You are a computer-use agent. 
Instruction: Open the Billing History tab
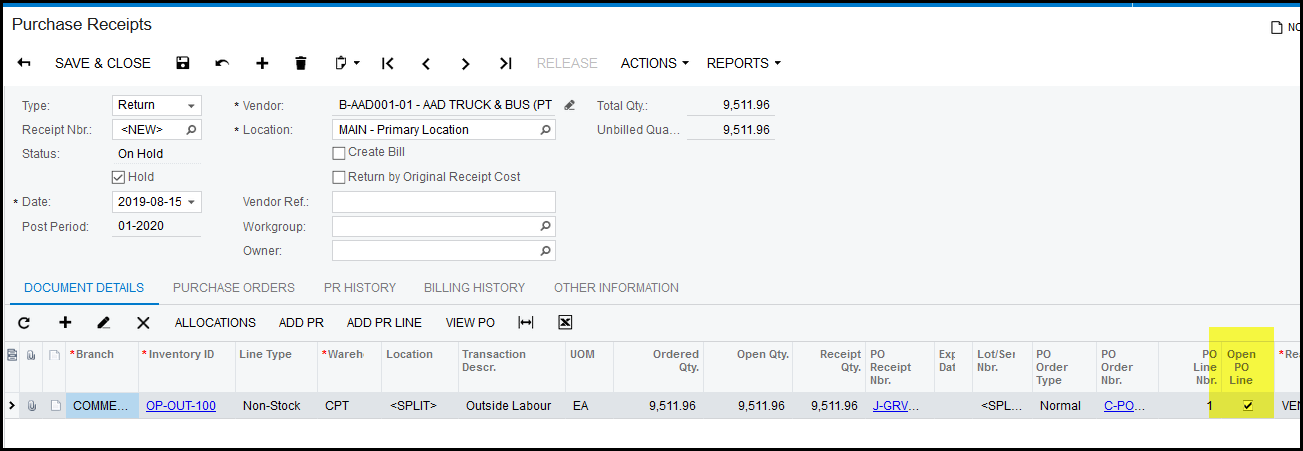pyautogui.click(x=474, y=287)
